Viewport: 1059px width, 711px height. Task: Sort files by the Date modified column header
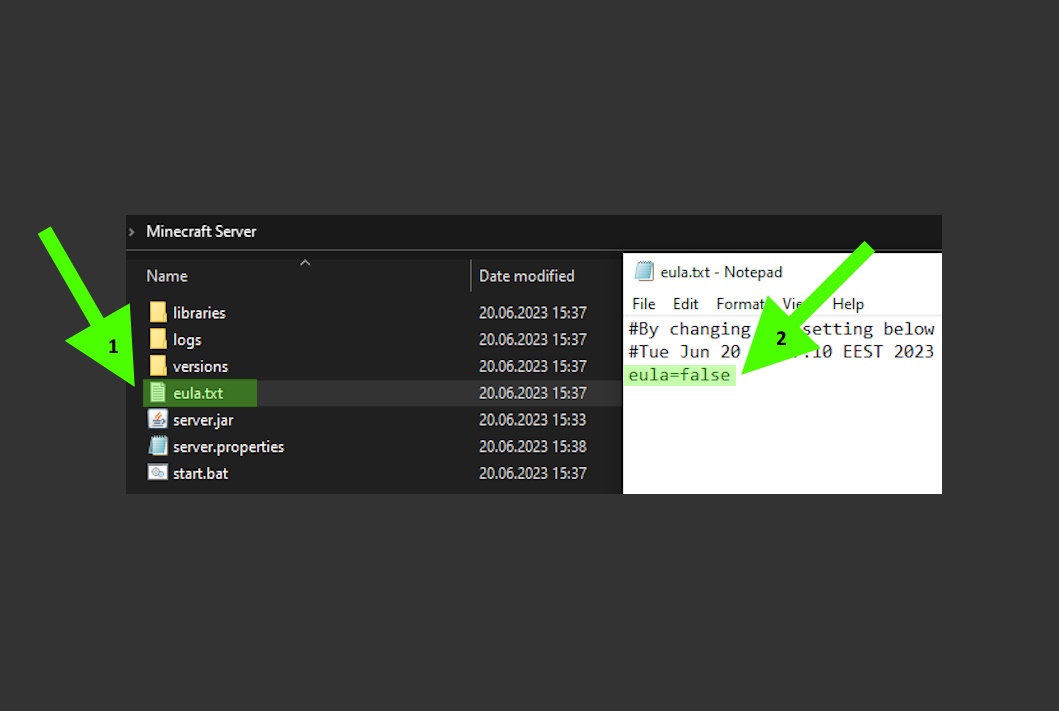click(527, 275)
